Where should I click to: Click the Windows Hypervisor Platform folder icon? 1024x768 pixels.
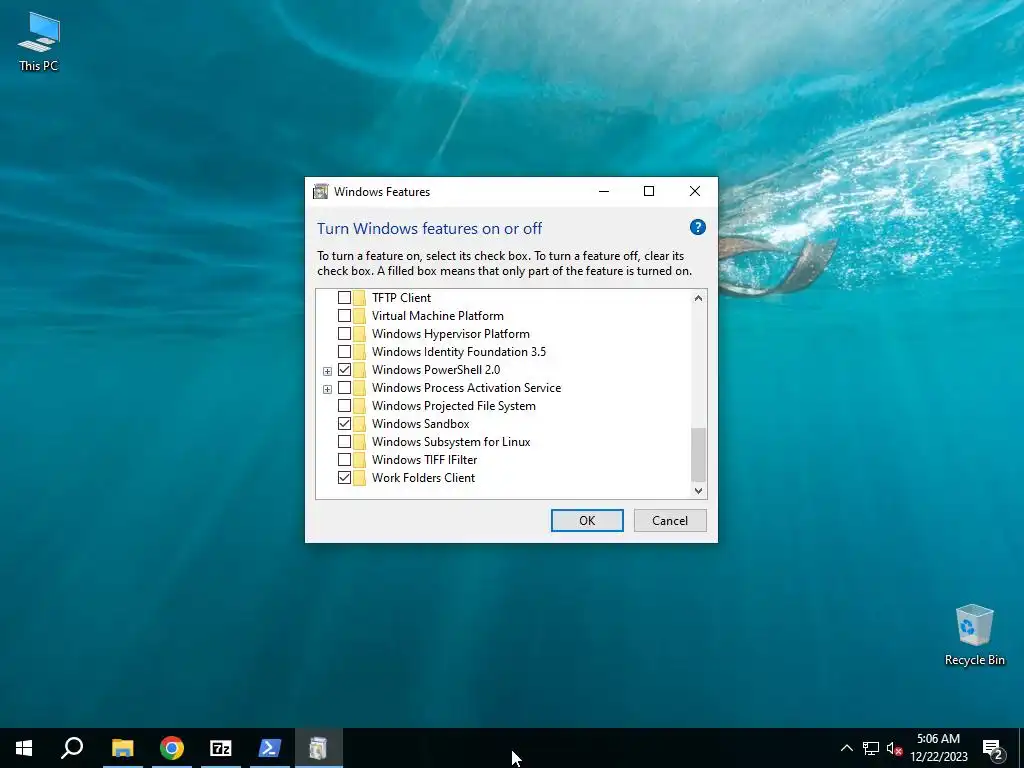coord(359,334)
